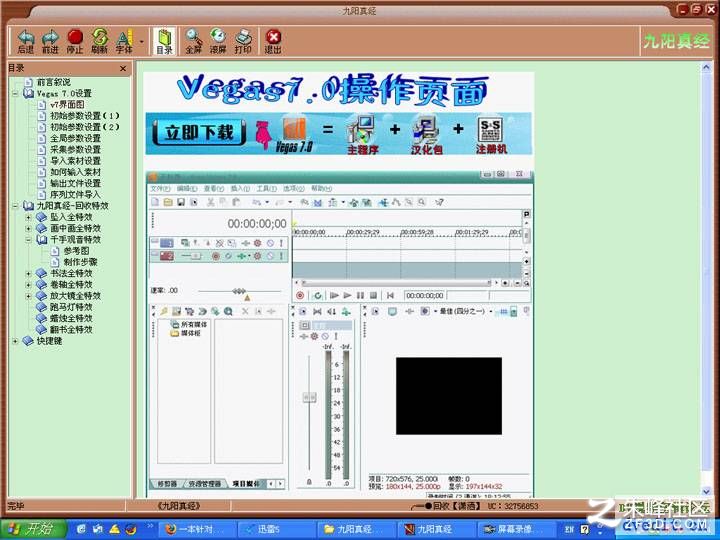Select the 翻书全特效 book icon
This screenshot has height=540, width=720.
click(x=41, y=329)
